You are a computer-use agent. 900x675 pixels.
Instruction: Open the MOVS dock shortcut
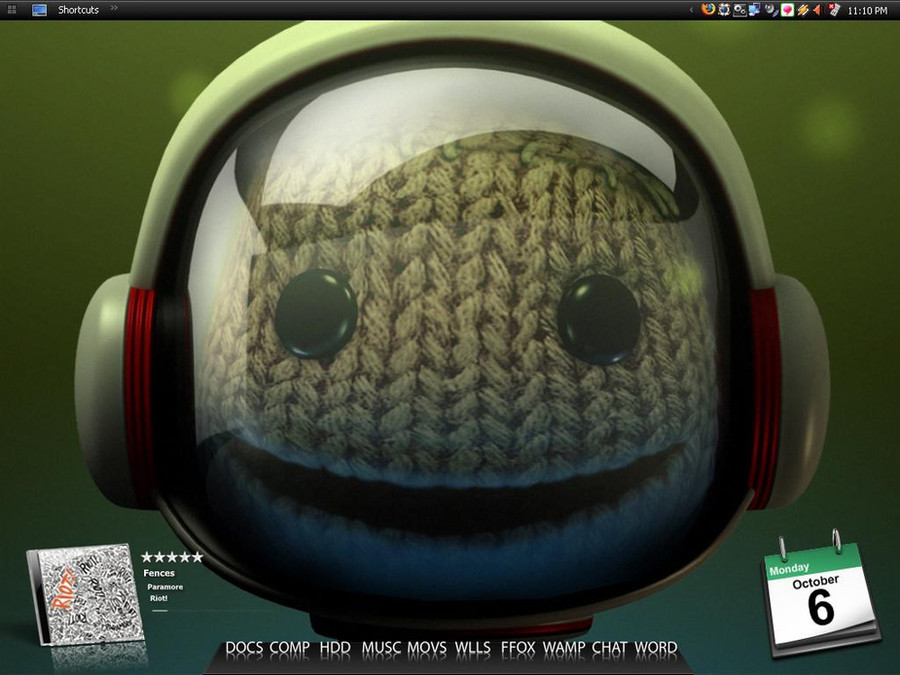[x=427, y=648]
